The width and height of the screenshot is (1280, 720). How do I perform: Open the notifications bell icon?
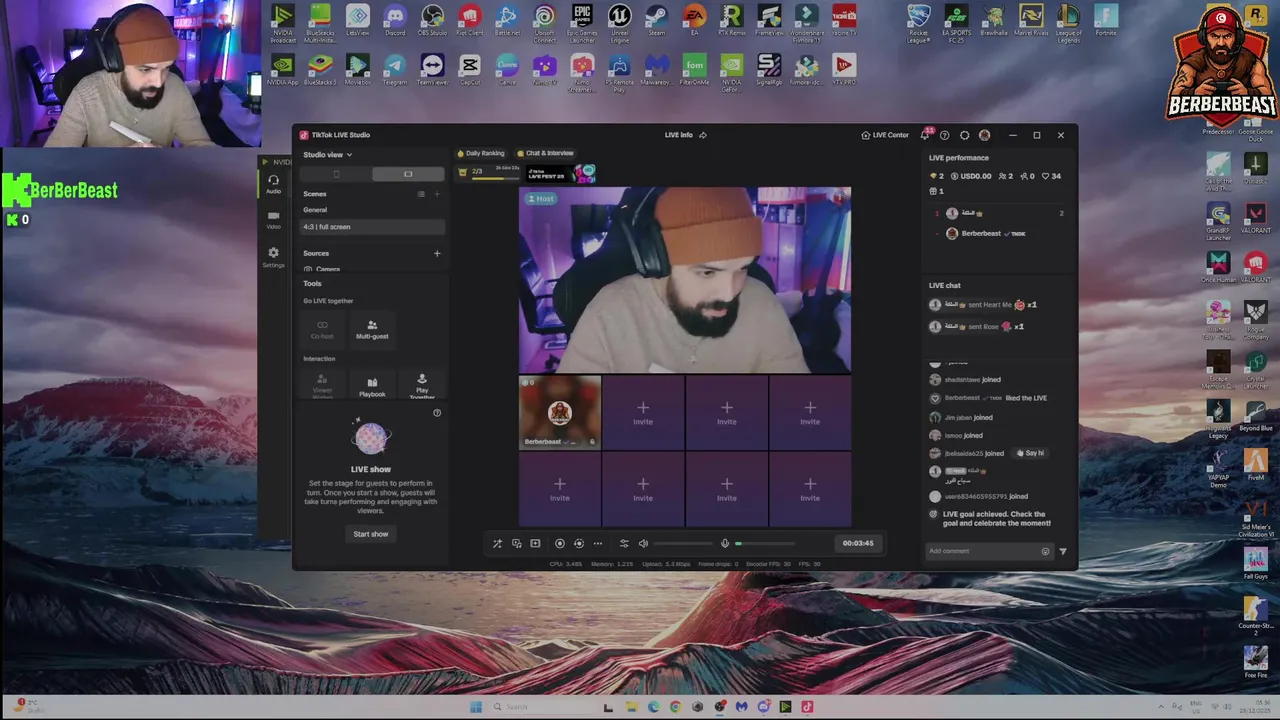click(925, 135)
